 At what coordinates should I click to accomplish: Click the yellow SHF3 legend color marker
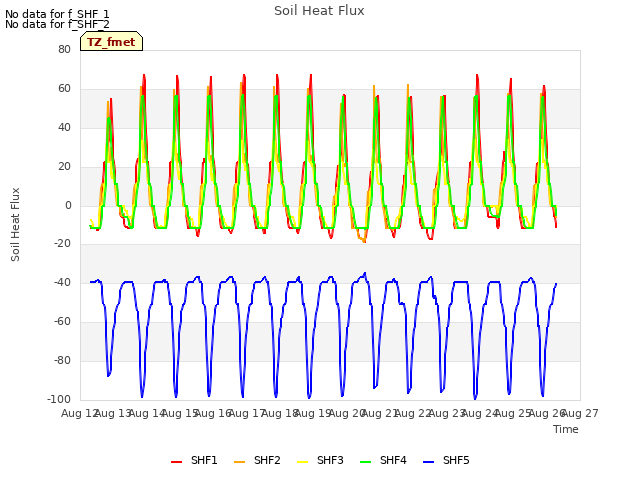(x=302, y=462)
